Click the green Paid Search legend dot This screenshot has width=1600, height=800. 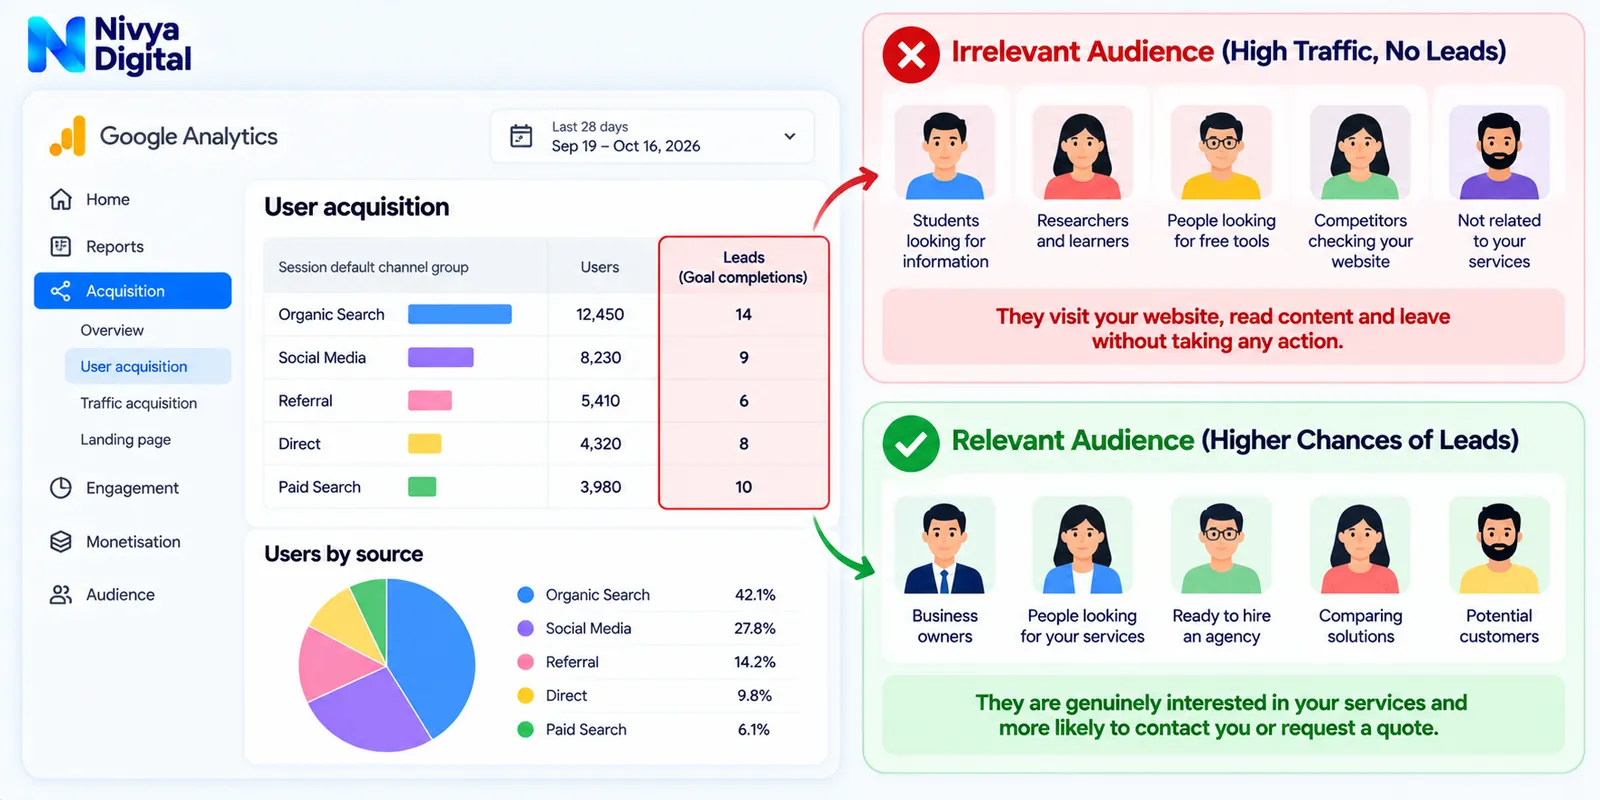525,729
